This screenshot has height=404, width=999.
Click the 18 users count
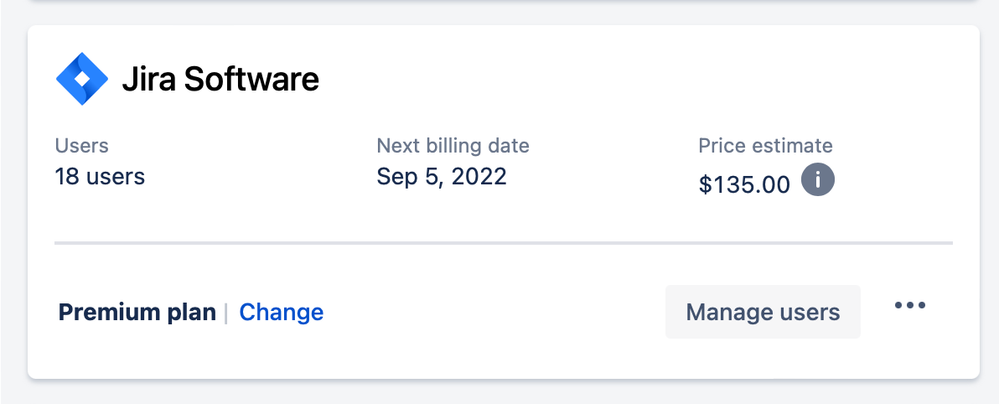[100, 177]
